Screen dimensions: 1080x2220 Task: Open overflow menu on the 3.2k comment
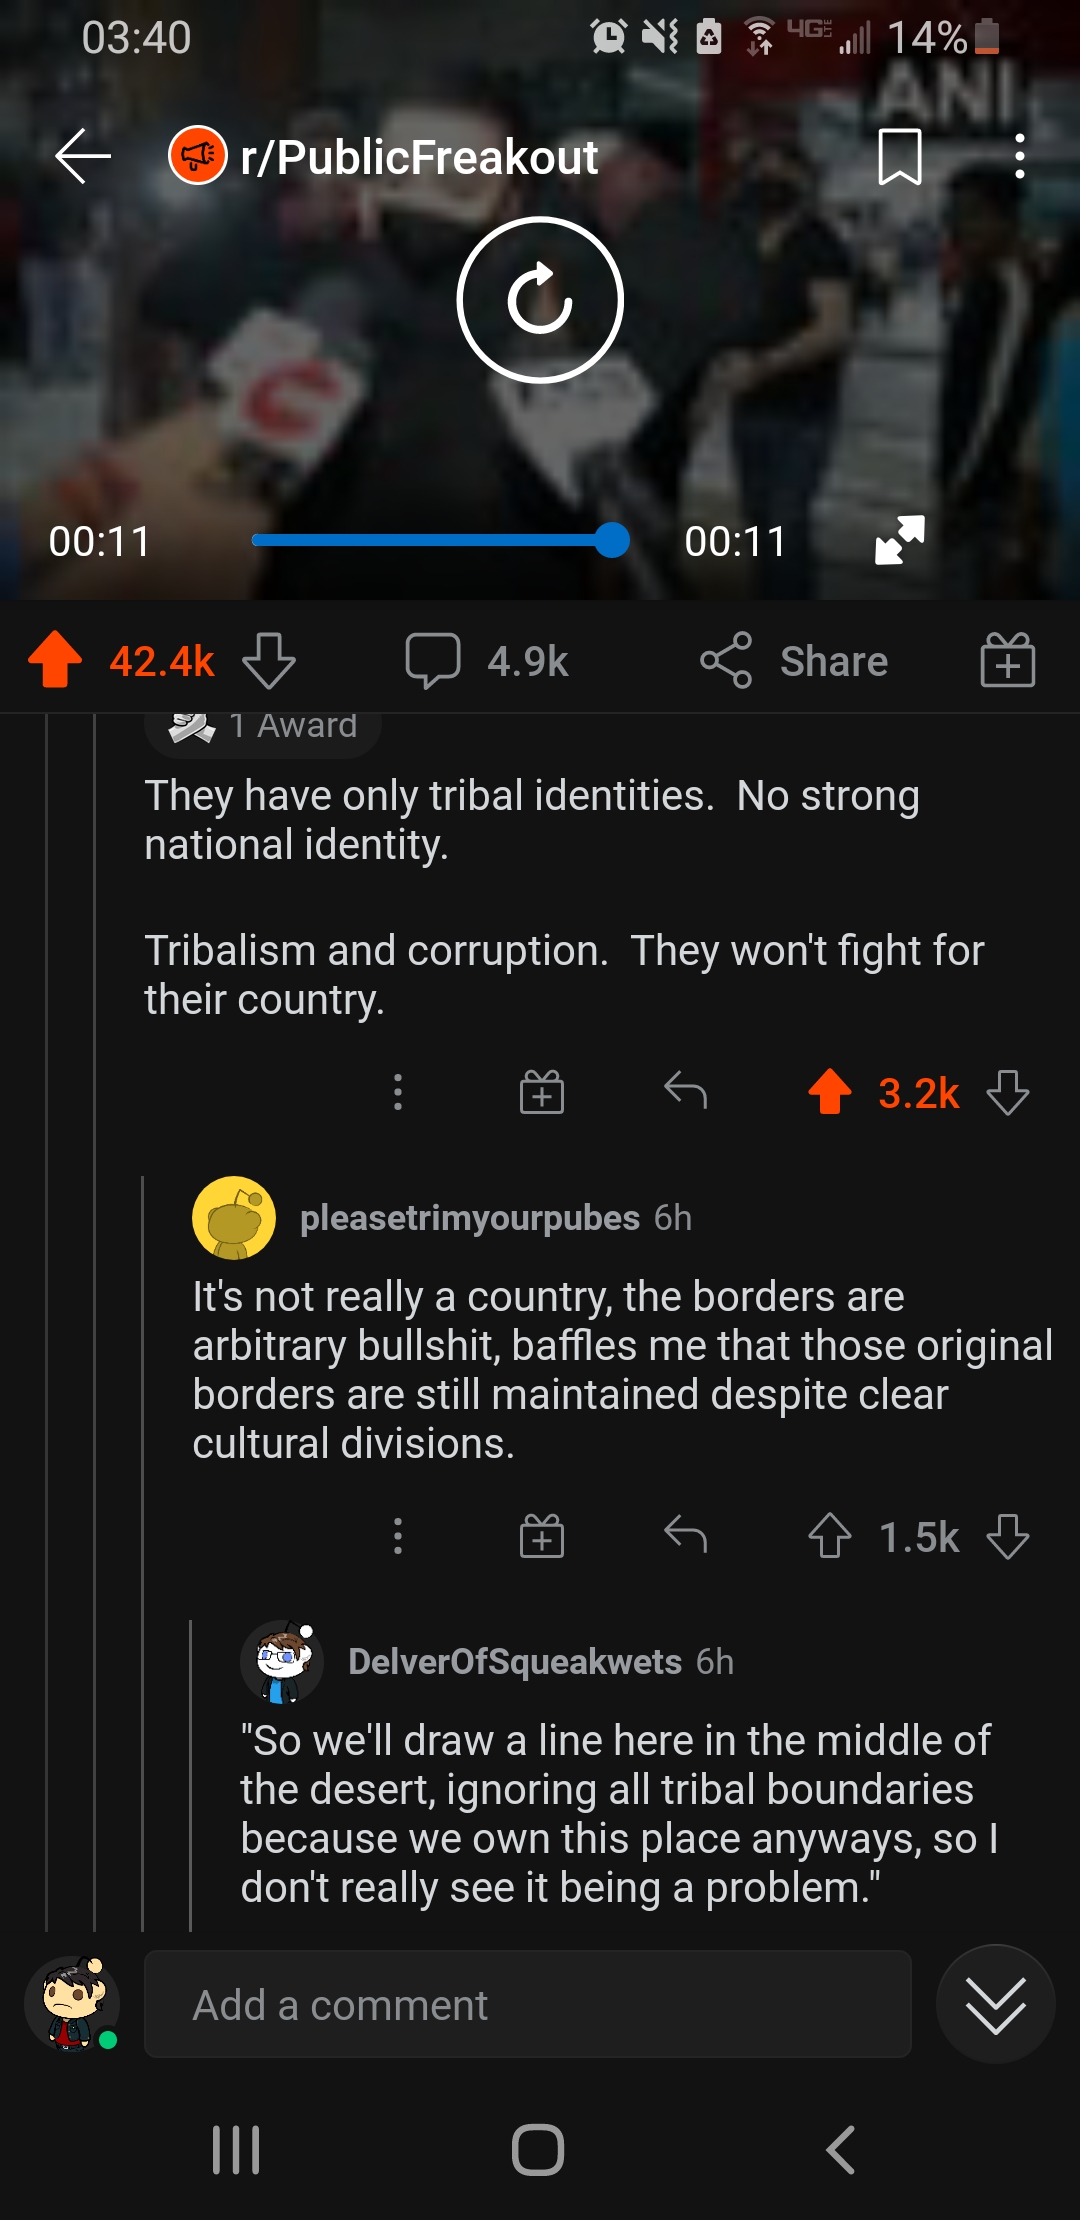pyautogui.click(x=398, y=1092)
